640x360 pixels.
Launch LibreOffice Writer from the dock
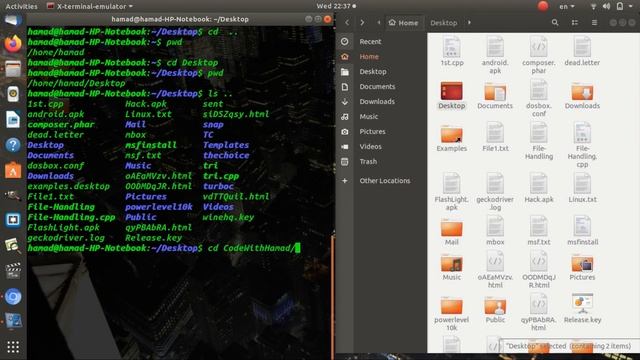click(13, 120)
